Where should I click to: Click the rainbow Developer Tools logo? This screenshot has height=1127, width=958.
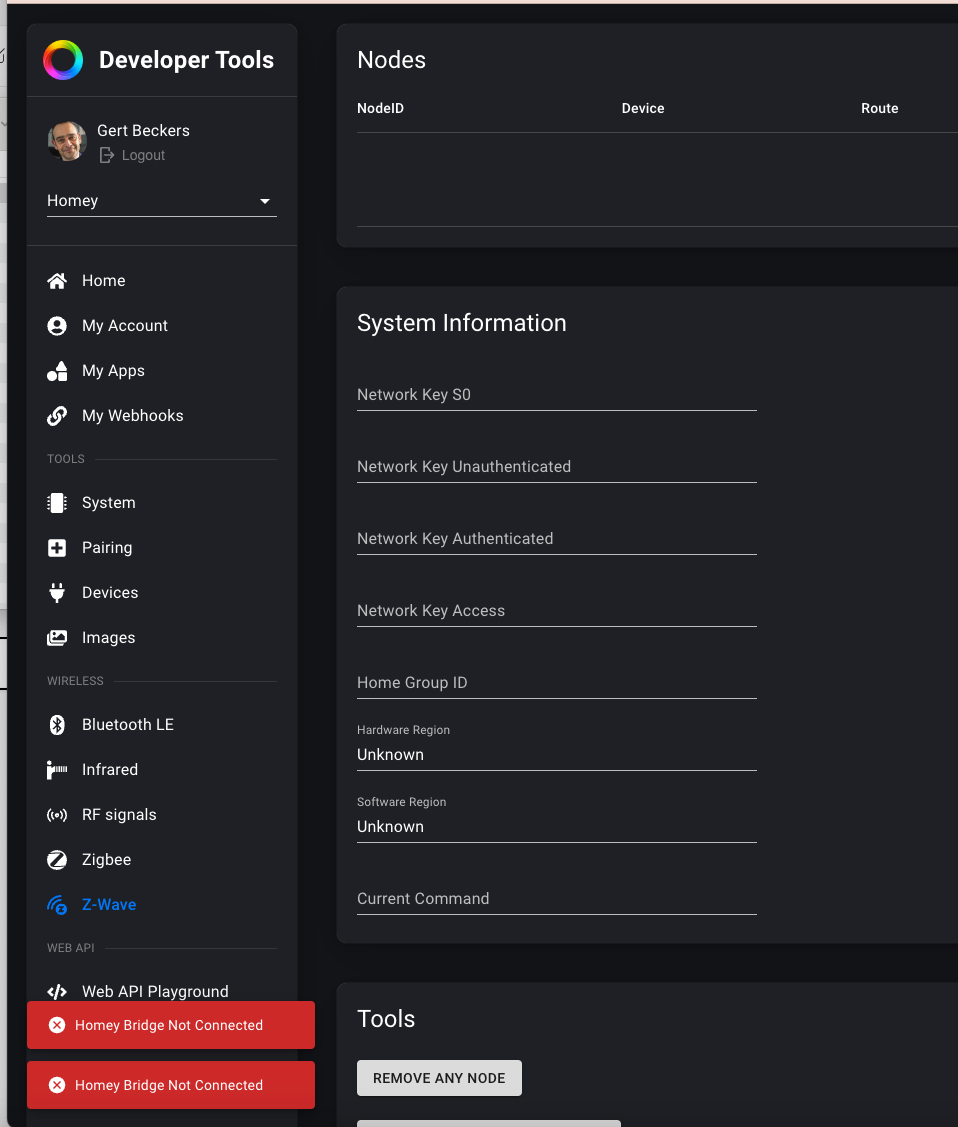click(63, 60)
